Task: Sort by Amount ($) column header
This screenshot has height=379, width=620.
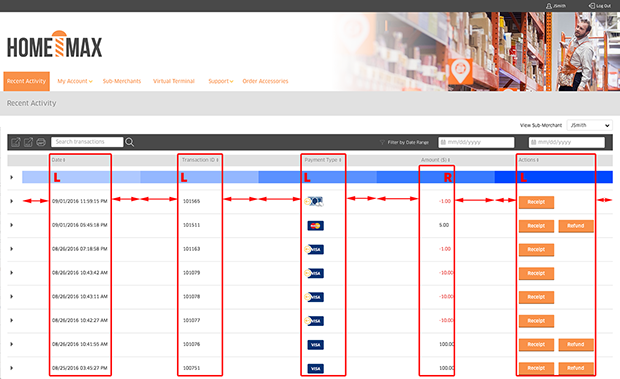Action: tap(436, 160)
